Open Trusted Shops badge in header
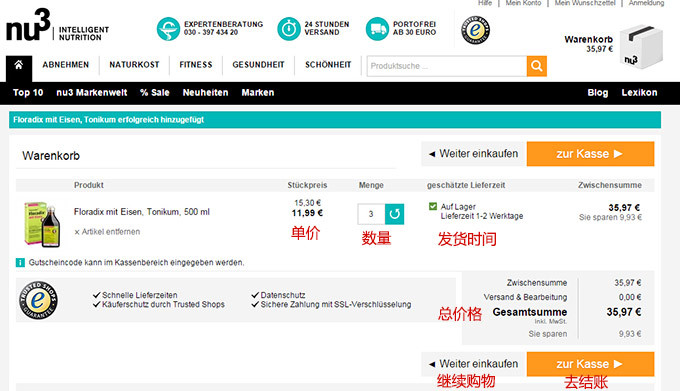This screenshot has width=680, height=391. pos(475,30)
